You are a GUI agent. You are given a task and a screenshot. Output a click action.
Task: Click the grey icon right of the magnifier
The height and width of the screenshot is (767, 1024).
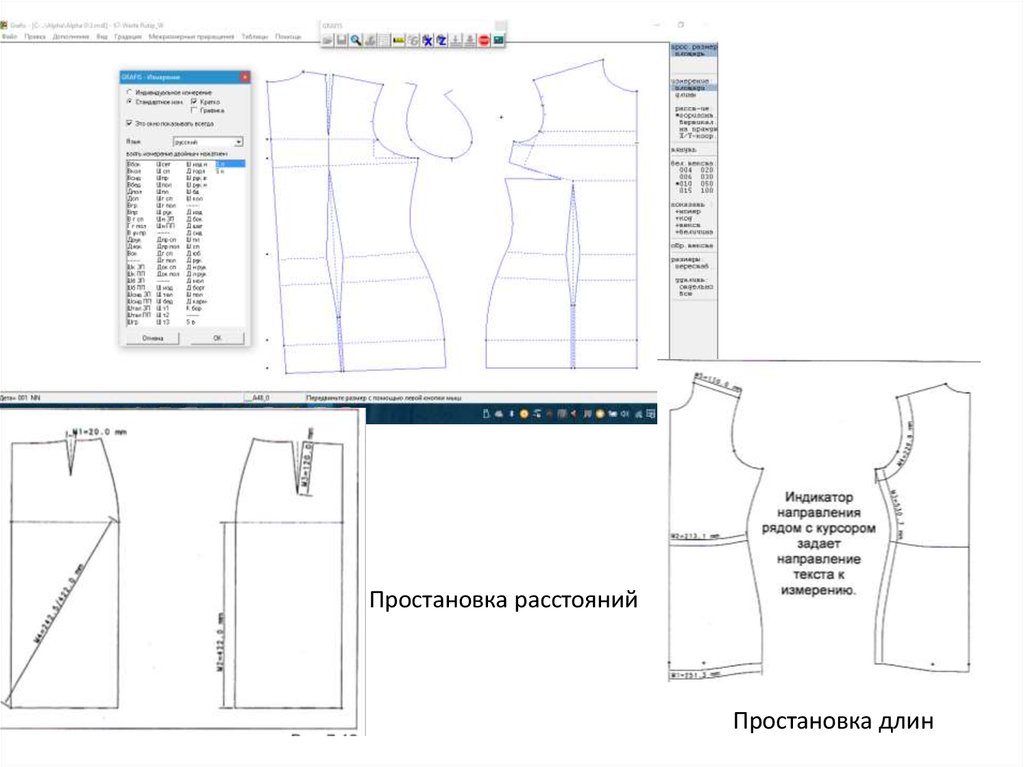click(370, 41)
